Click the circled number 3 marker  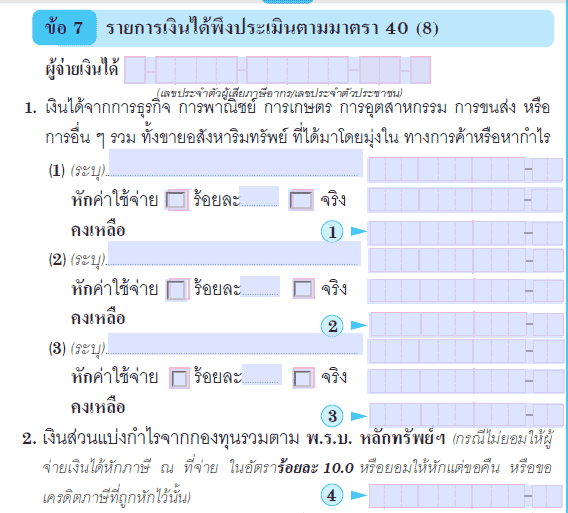(x=332, y=416)
